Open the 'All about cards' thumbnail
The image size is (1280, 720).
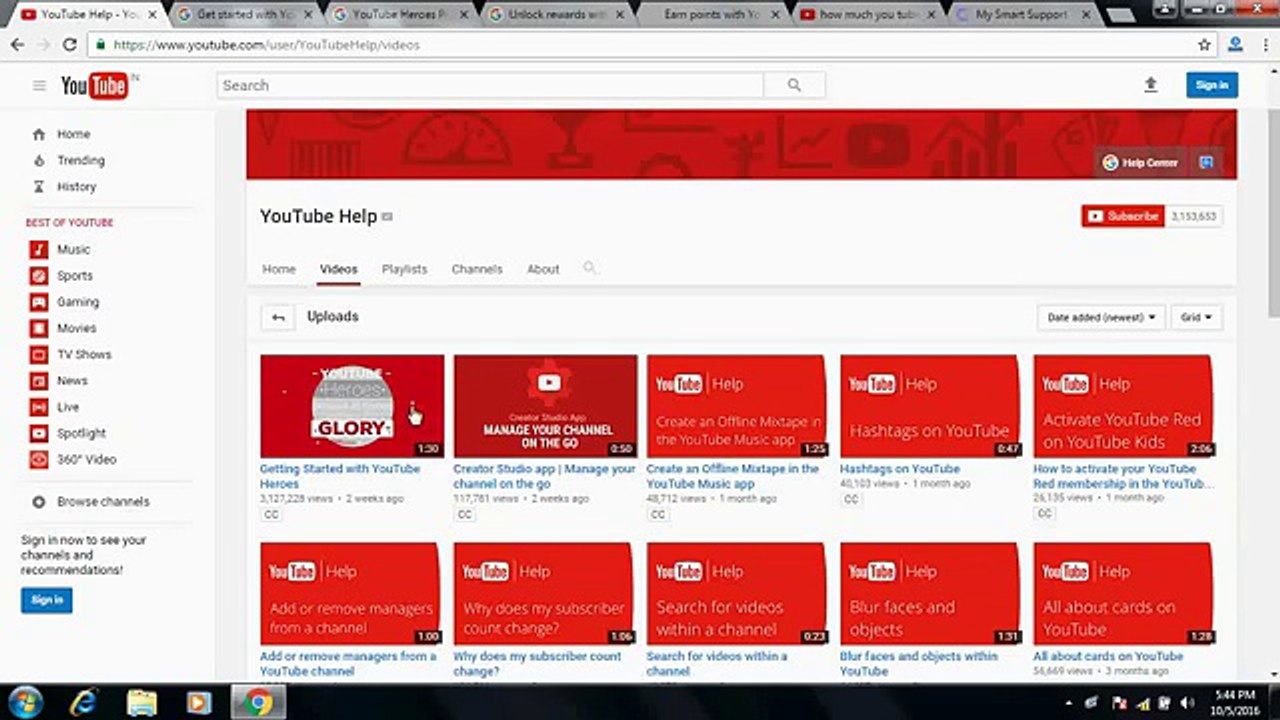1125,594
